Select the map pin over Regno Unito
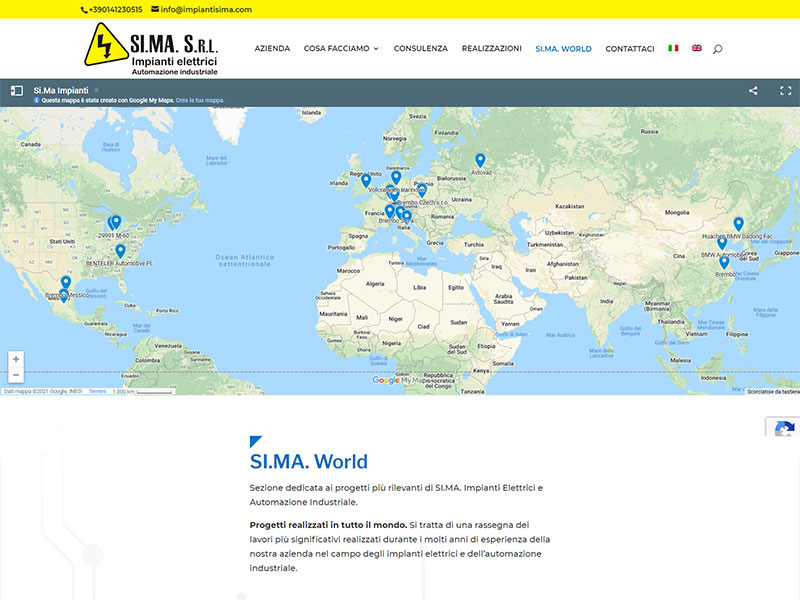 click(366, 181)
